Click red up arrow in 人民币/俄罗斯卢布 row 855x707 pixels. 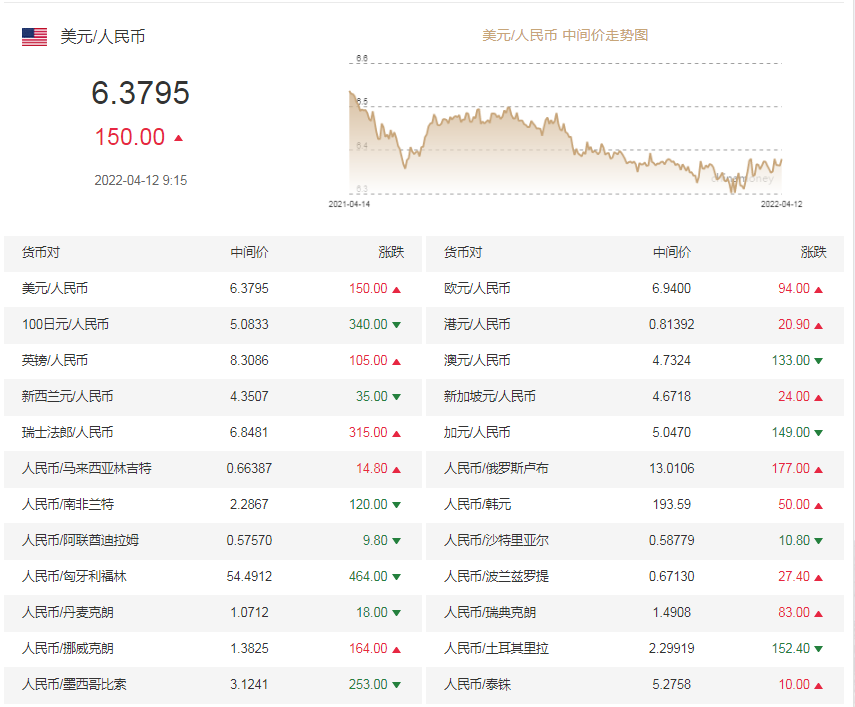(819, 469)
